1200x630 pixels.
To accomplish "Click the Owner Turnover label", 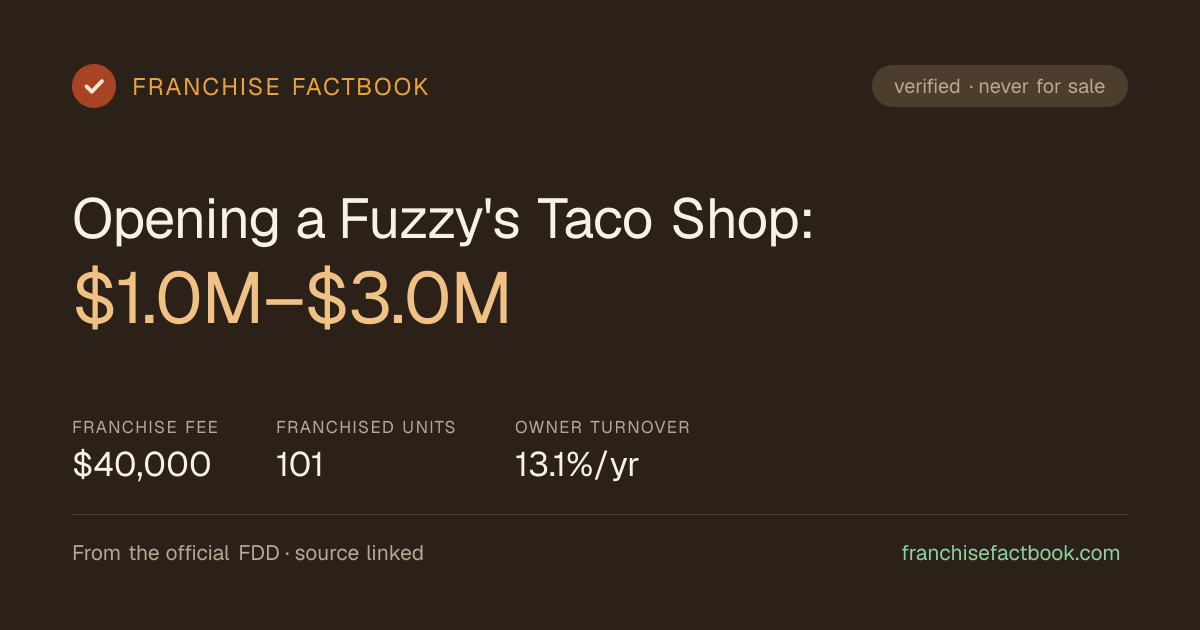I will (x=603, y=427).
